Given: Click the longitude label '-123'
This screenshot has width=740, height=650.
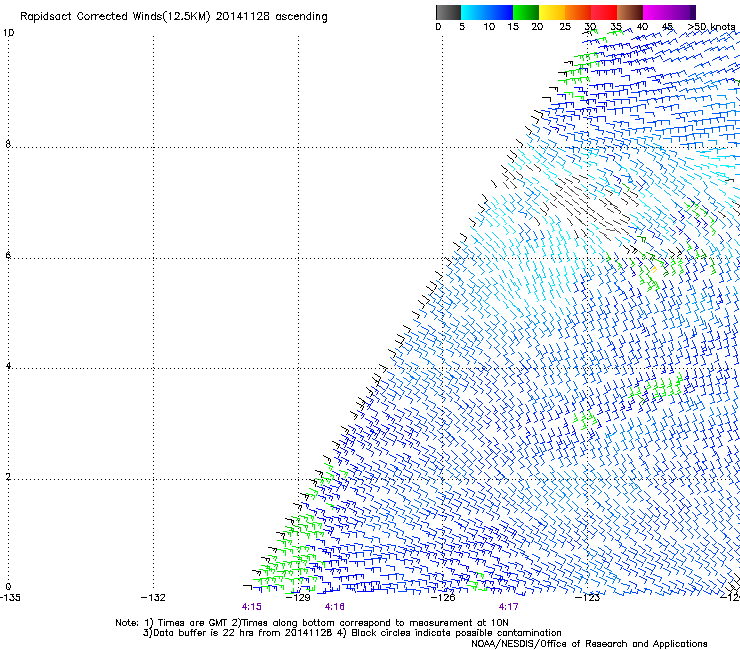Looking at the screenshot, I should click(x=587, y=598).
